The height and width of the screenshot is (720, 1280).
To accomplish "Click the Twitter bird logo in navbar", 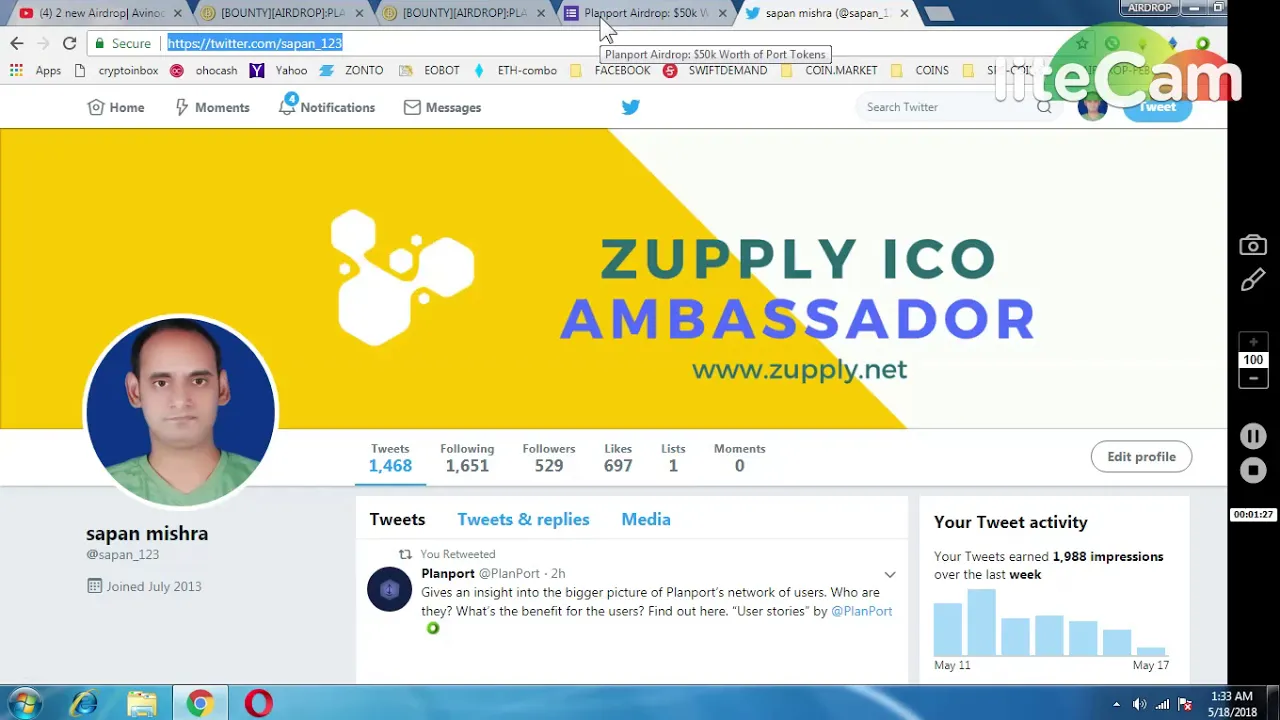I will click(630, 107).
